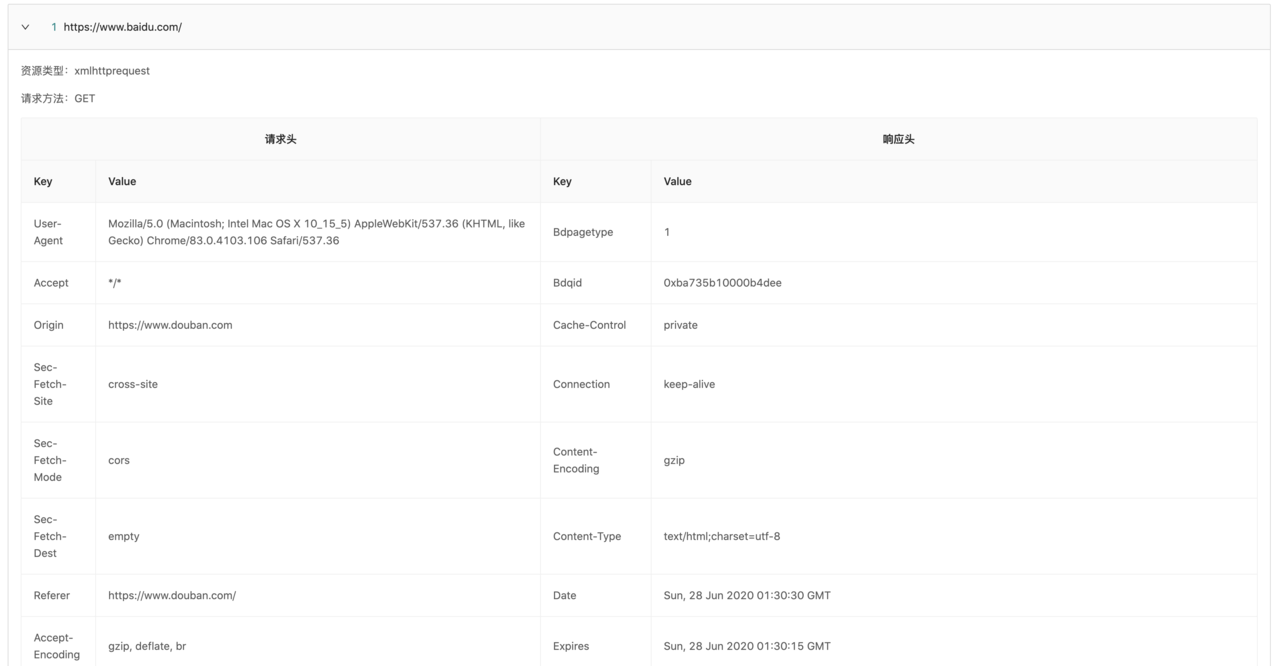Click the response headers Value column header
The height and width of the screenshot is (666, 1280).
point(954,181)
